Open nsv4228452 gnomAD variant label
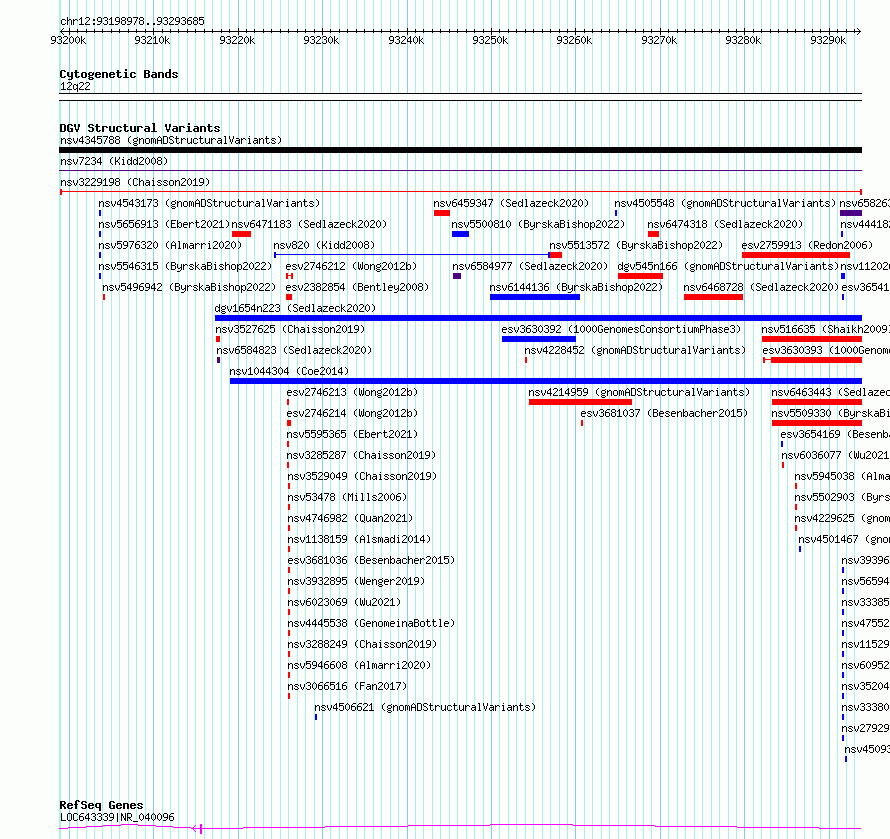The width and height of the screenshot is (890, 839). pos(635,350)
